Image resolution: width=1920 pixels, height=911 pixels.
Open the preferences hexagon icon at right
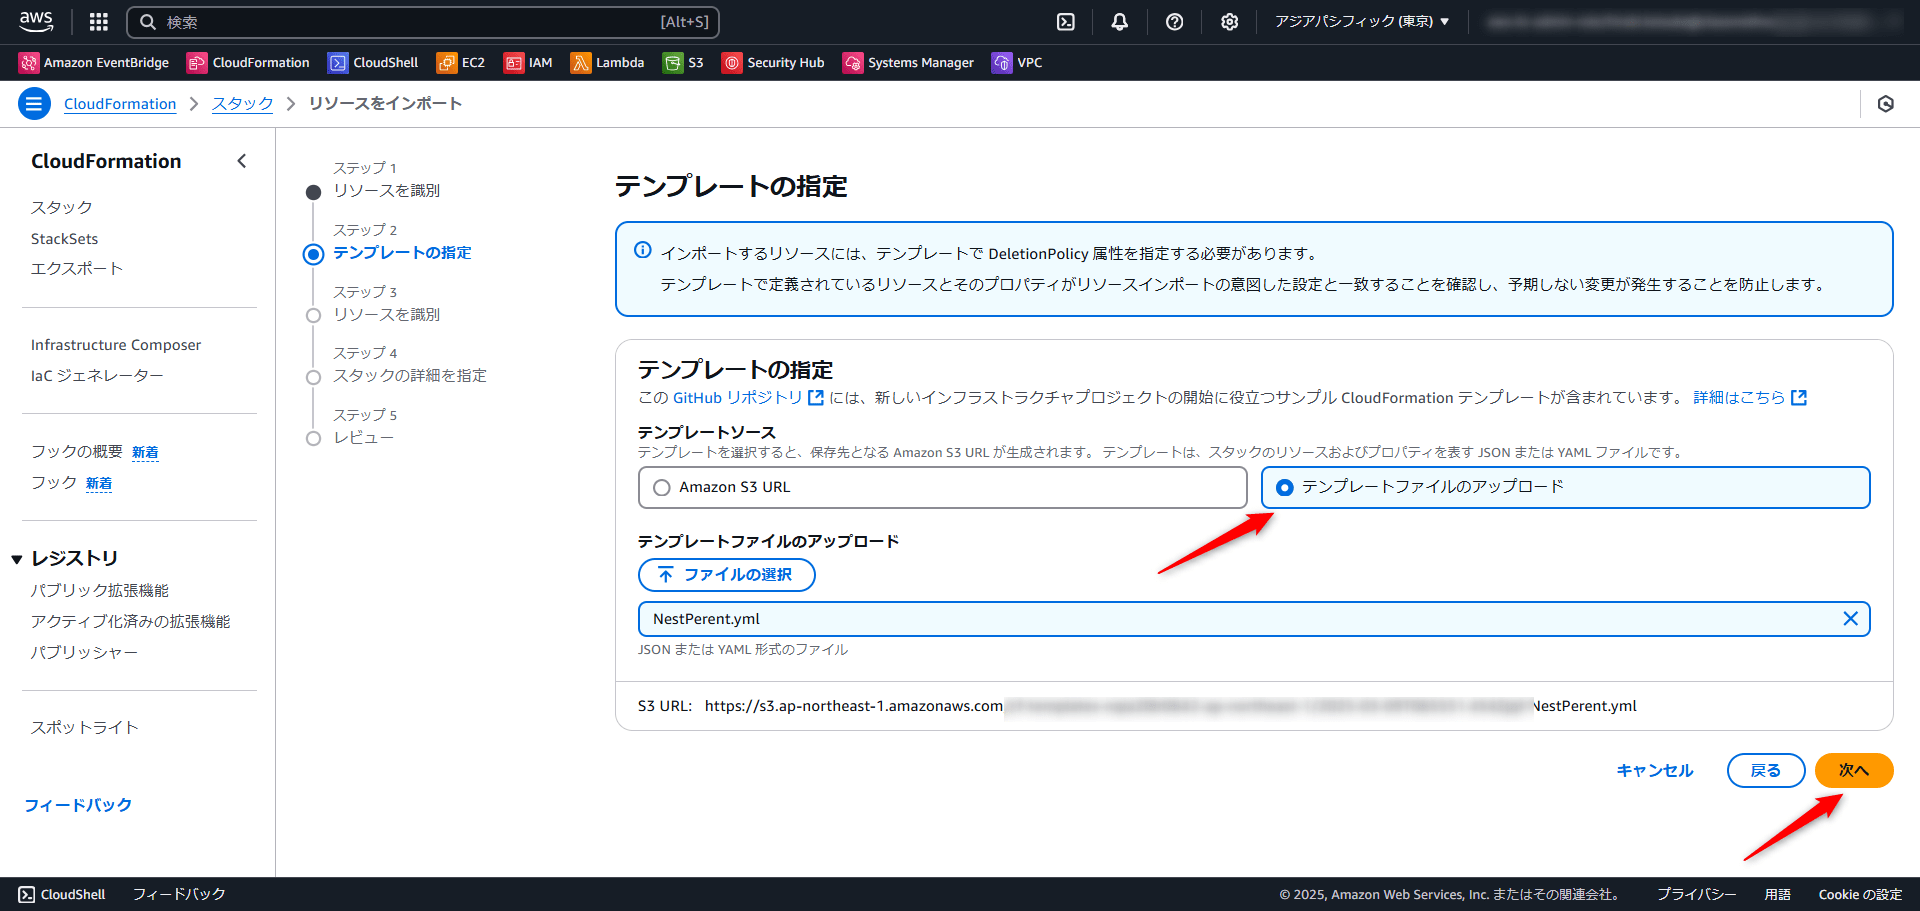pyautogui.click(x=1886, y=103)
